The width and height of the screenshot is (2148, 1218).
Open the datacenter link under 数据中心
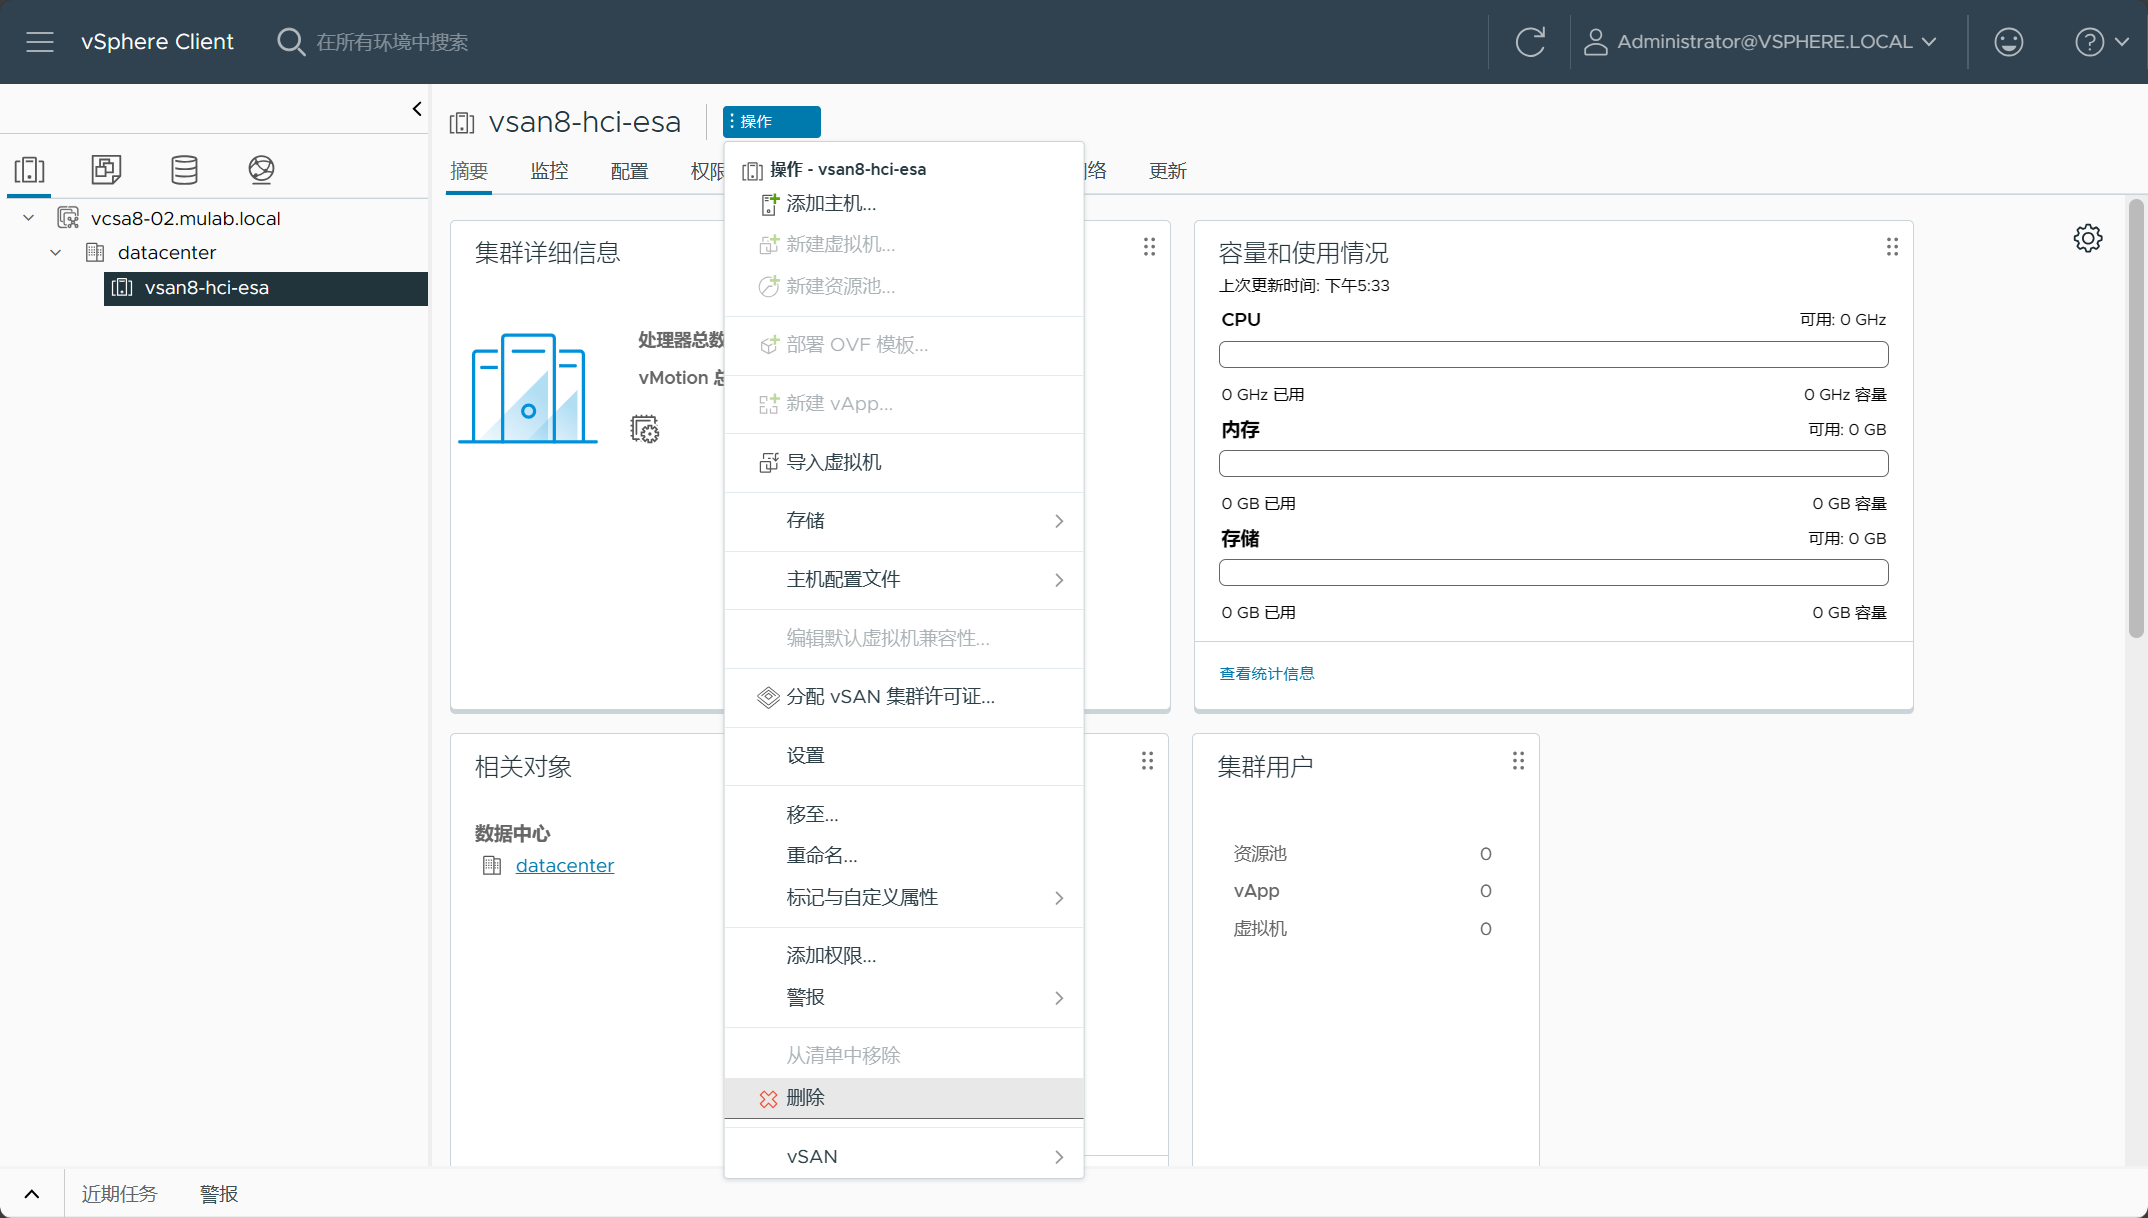[564, 866]
